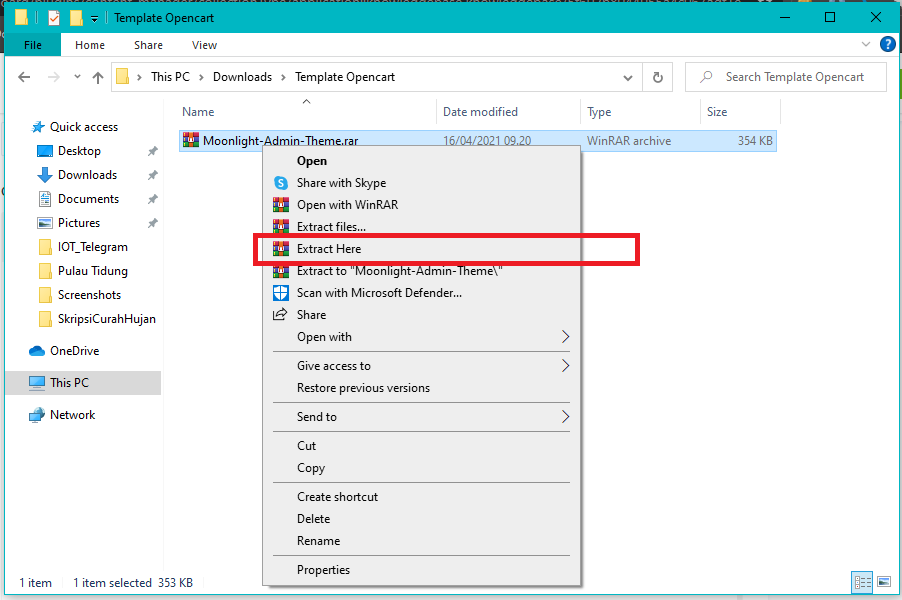Open the address bar history dropdown

tap(627, 77)
